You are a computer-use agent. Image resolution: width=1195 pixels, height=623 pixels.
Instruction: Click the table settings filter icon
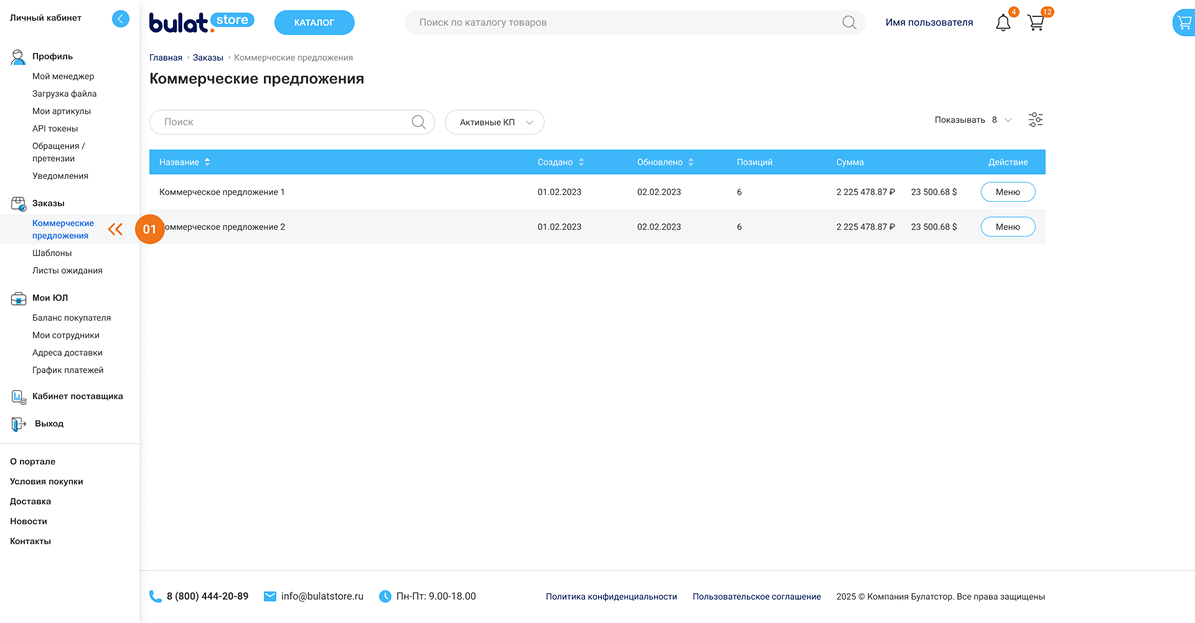point(1035,120)
